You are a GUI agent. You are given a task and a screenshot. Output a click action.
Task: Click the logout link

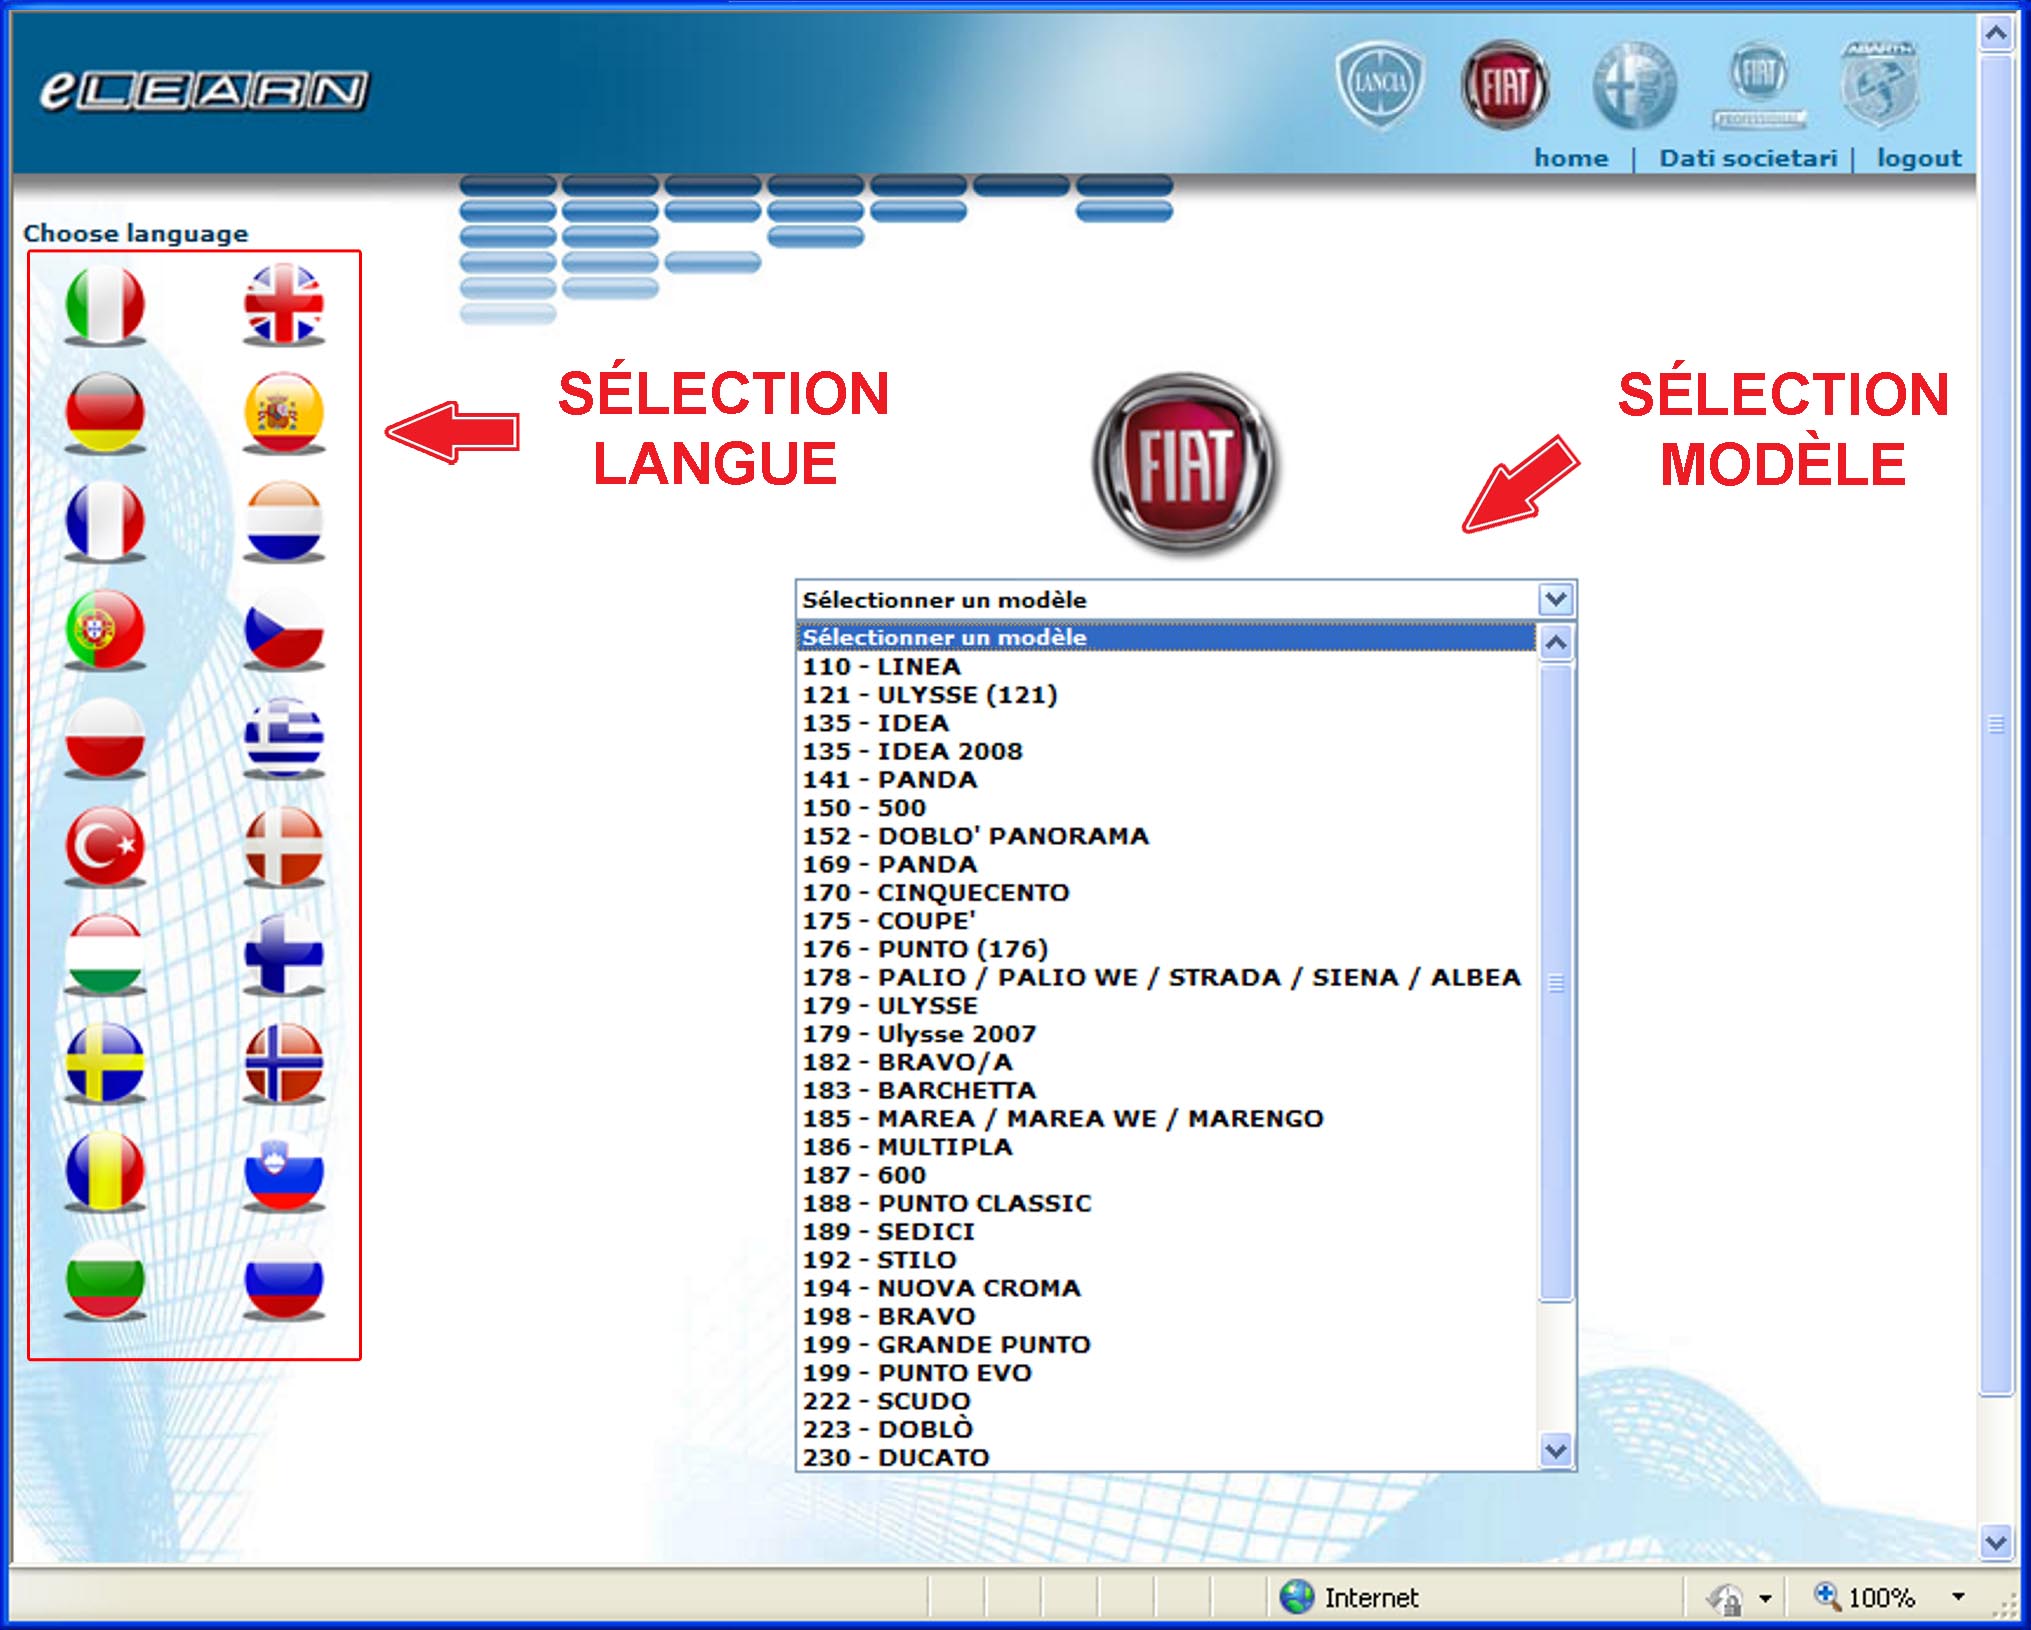(1918, 158)
